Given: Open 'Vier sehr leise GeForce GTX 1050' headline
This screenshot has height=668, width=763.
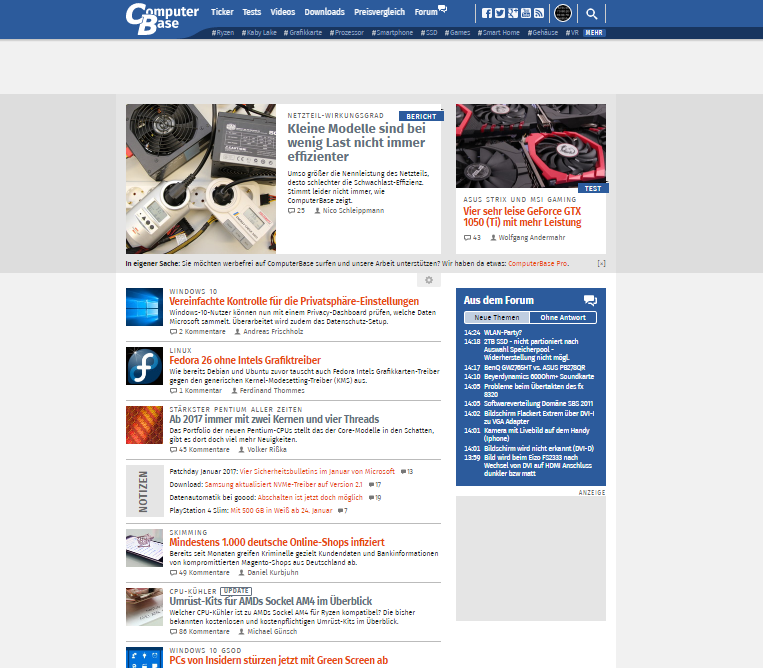Looking at the screenshot, I should coord(522,217).
